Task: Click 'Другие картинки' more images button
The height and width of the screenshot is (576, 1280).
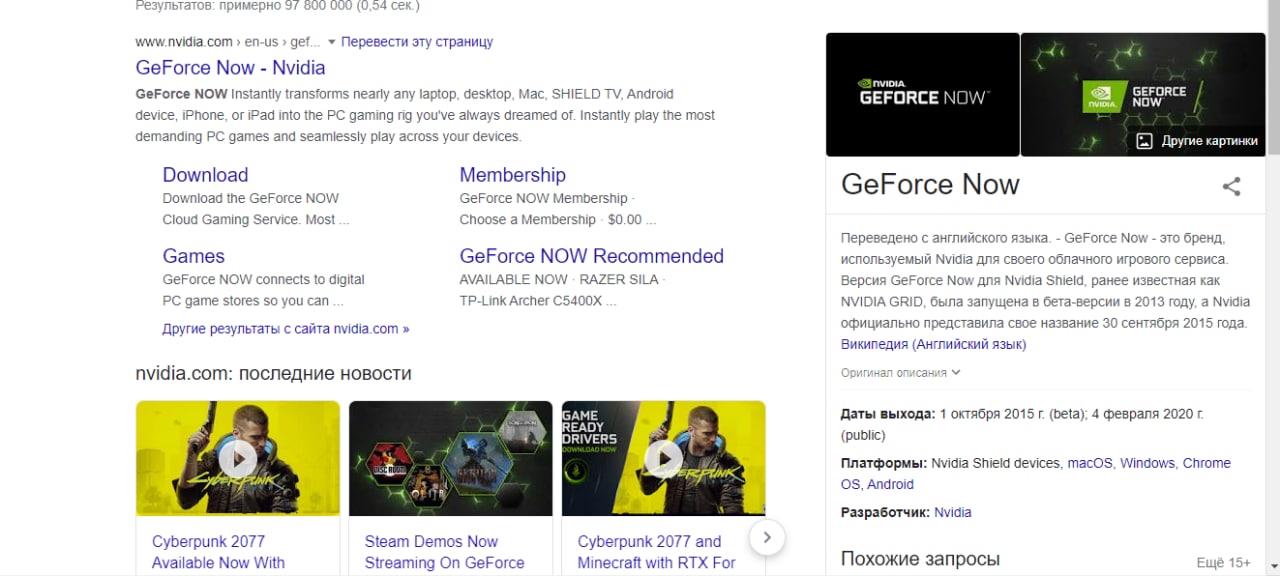Action: [1199, 141]
